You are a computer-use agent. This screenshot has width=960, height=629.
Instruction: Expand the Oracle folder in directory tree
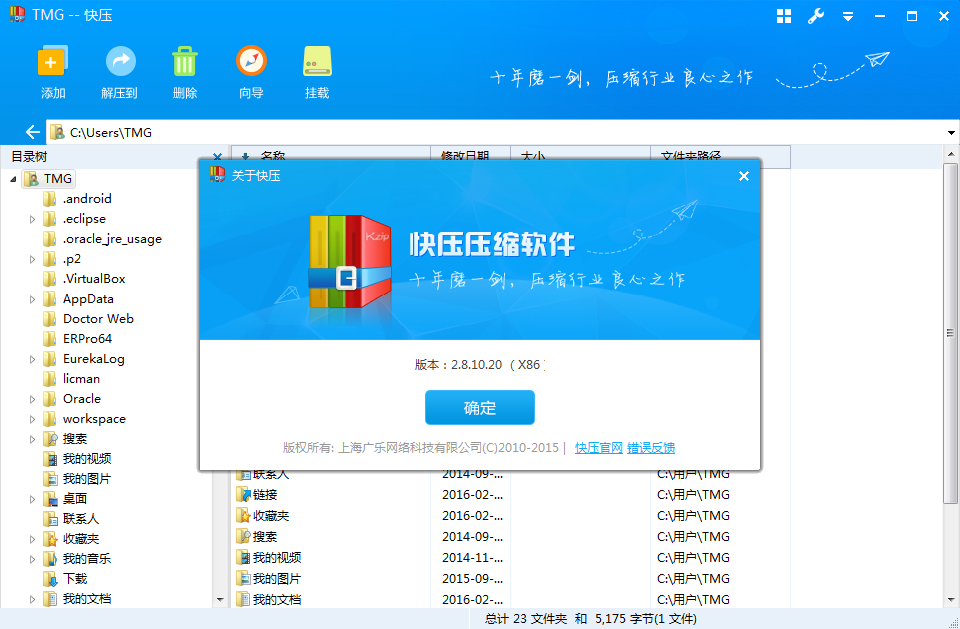pyautogui.click(x=31, y=398)
